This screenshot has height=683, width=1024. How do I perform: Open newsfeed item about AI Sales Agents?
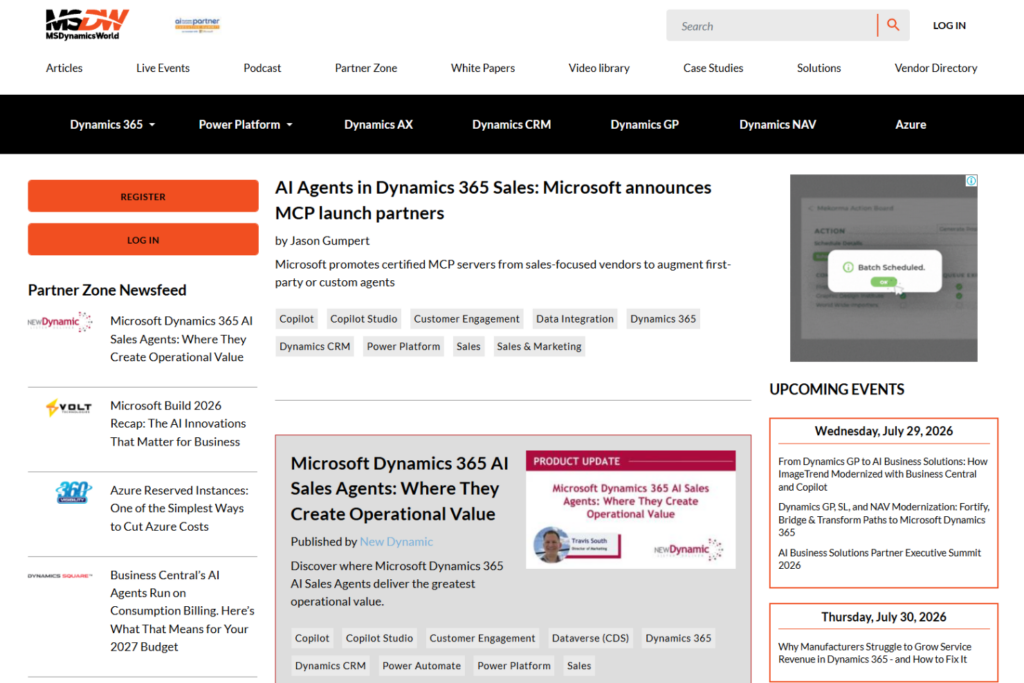pyautogui.click(x=181, y=339)
